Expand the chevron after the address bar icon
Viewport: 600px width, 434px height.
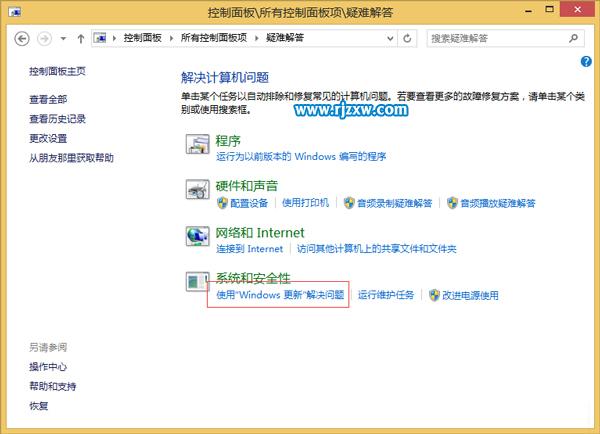[x=114, y=38]
